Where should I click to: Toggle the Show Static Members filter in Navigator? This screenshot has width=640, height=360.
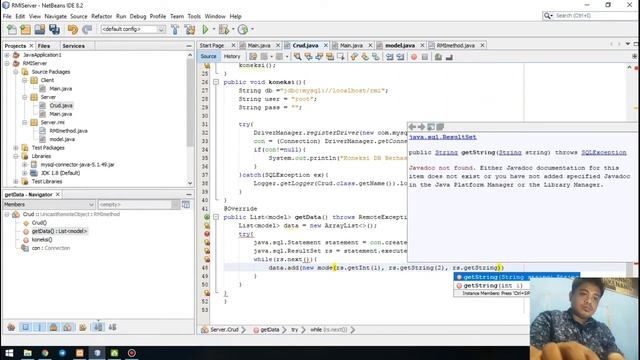(x=40, y=327)
